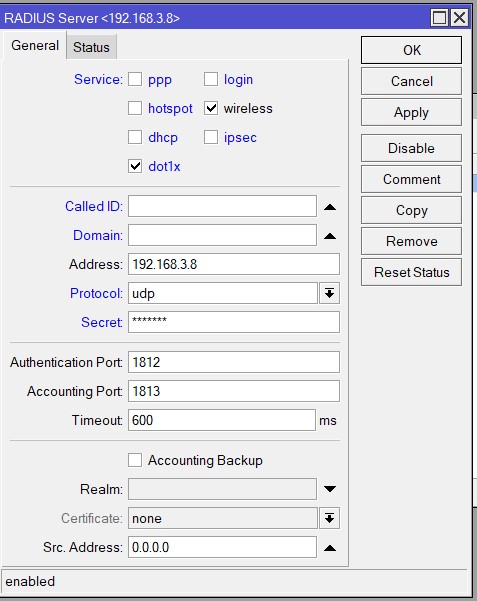Screen dimensions: 477x601
Task: Select the RADIUS Server title bar text
Action: (92, 18)
